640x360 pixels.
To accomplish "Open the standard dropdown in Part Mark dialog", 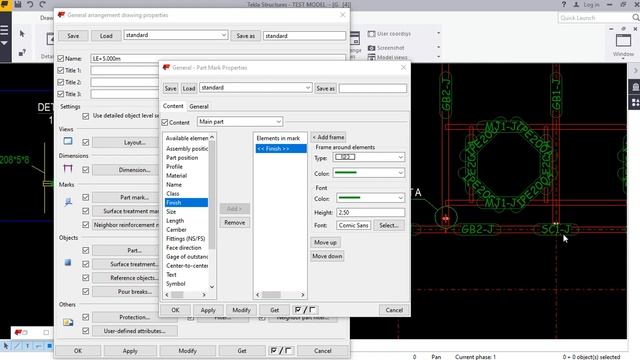I will pyautogui.click(x=256, y=88).
